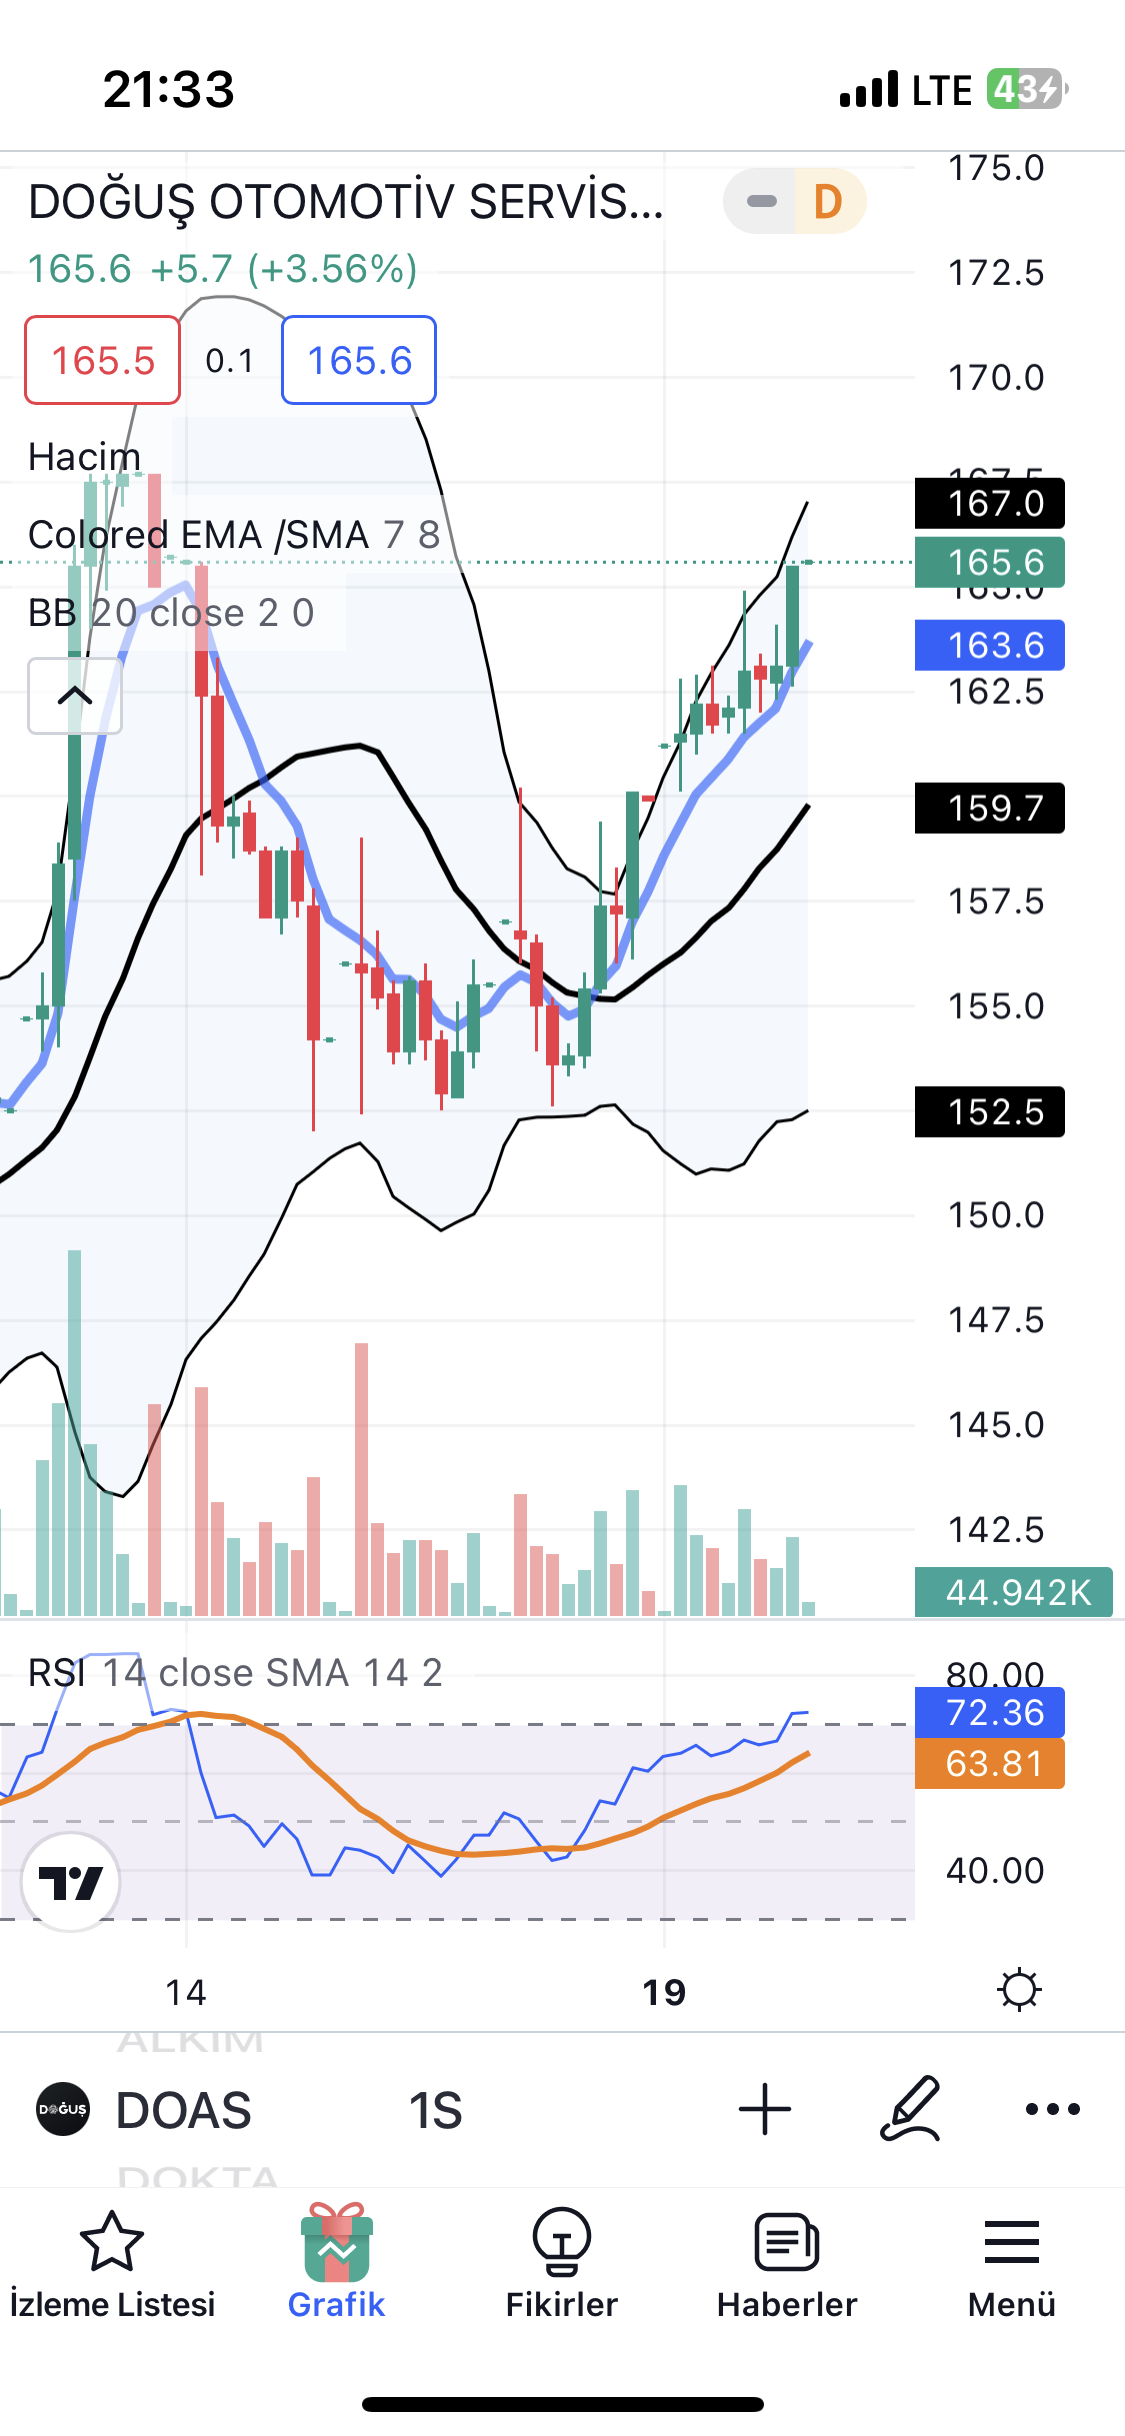The width and height of the screenshot is (1125, 2436).
Task: Tap the 19 date axis label
Action: (664, 1993)
